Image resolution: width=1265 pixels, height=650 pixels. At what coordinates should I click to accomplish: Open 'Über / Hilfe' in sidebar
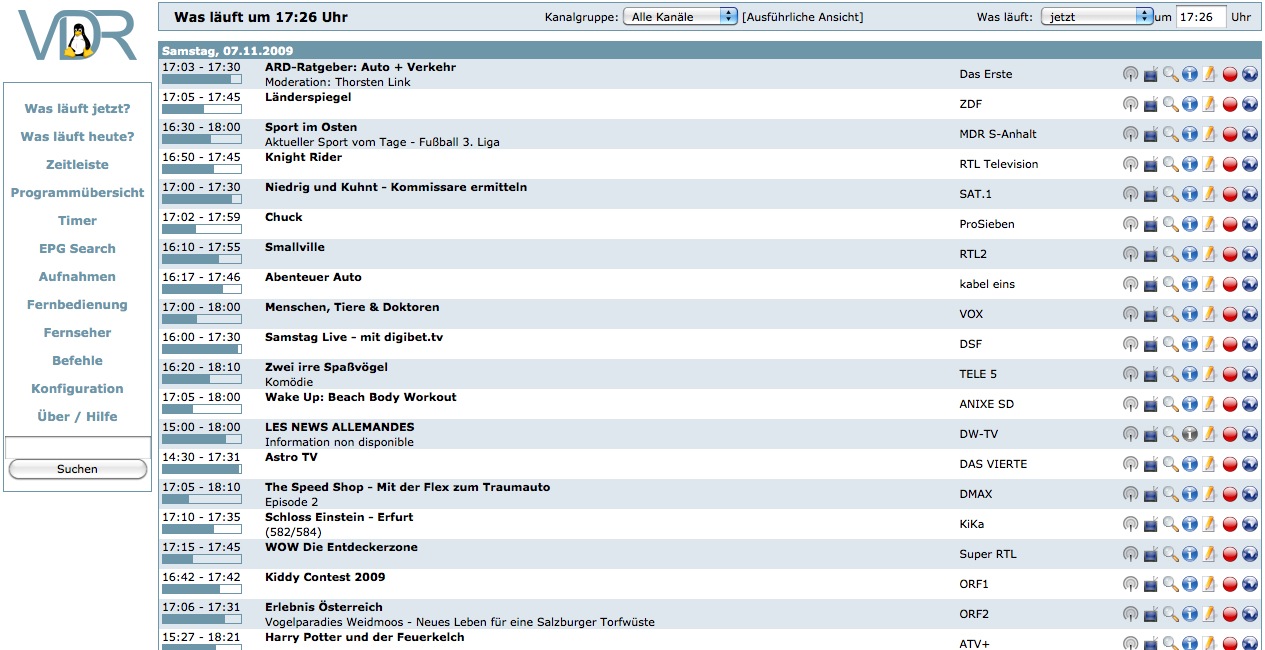click(x=77, y=416)
